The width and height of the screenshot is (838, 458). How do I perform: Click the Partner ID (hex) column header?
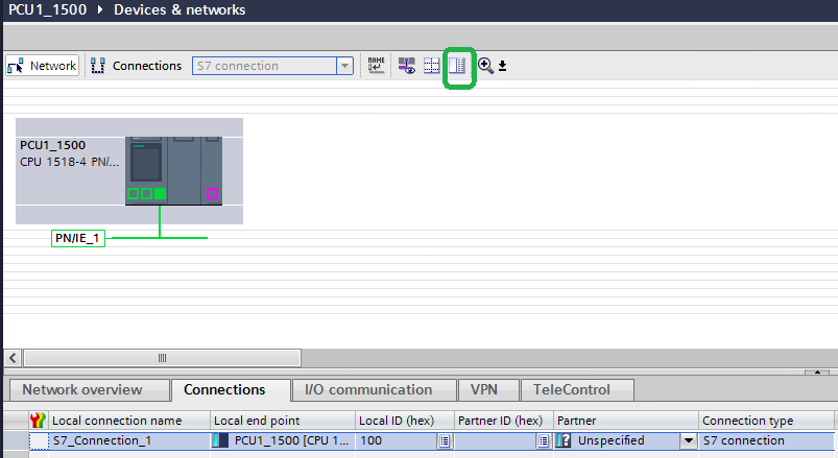pos(503,421)
